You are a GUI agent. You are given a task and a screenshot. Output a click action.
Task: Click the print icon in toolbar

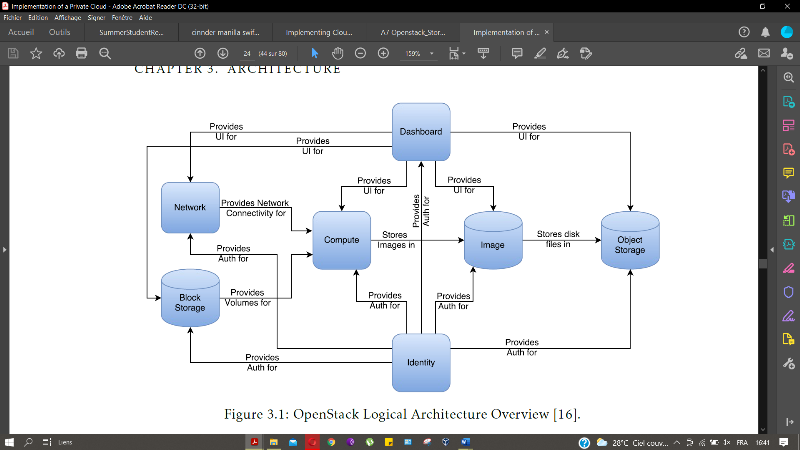(x=82, y=53)
